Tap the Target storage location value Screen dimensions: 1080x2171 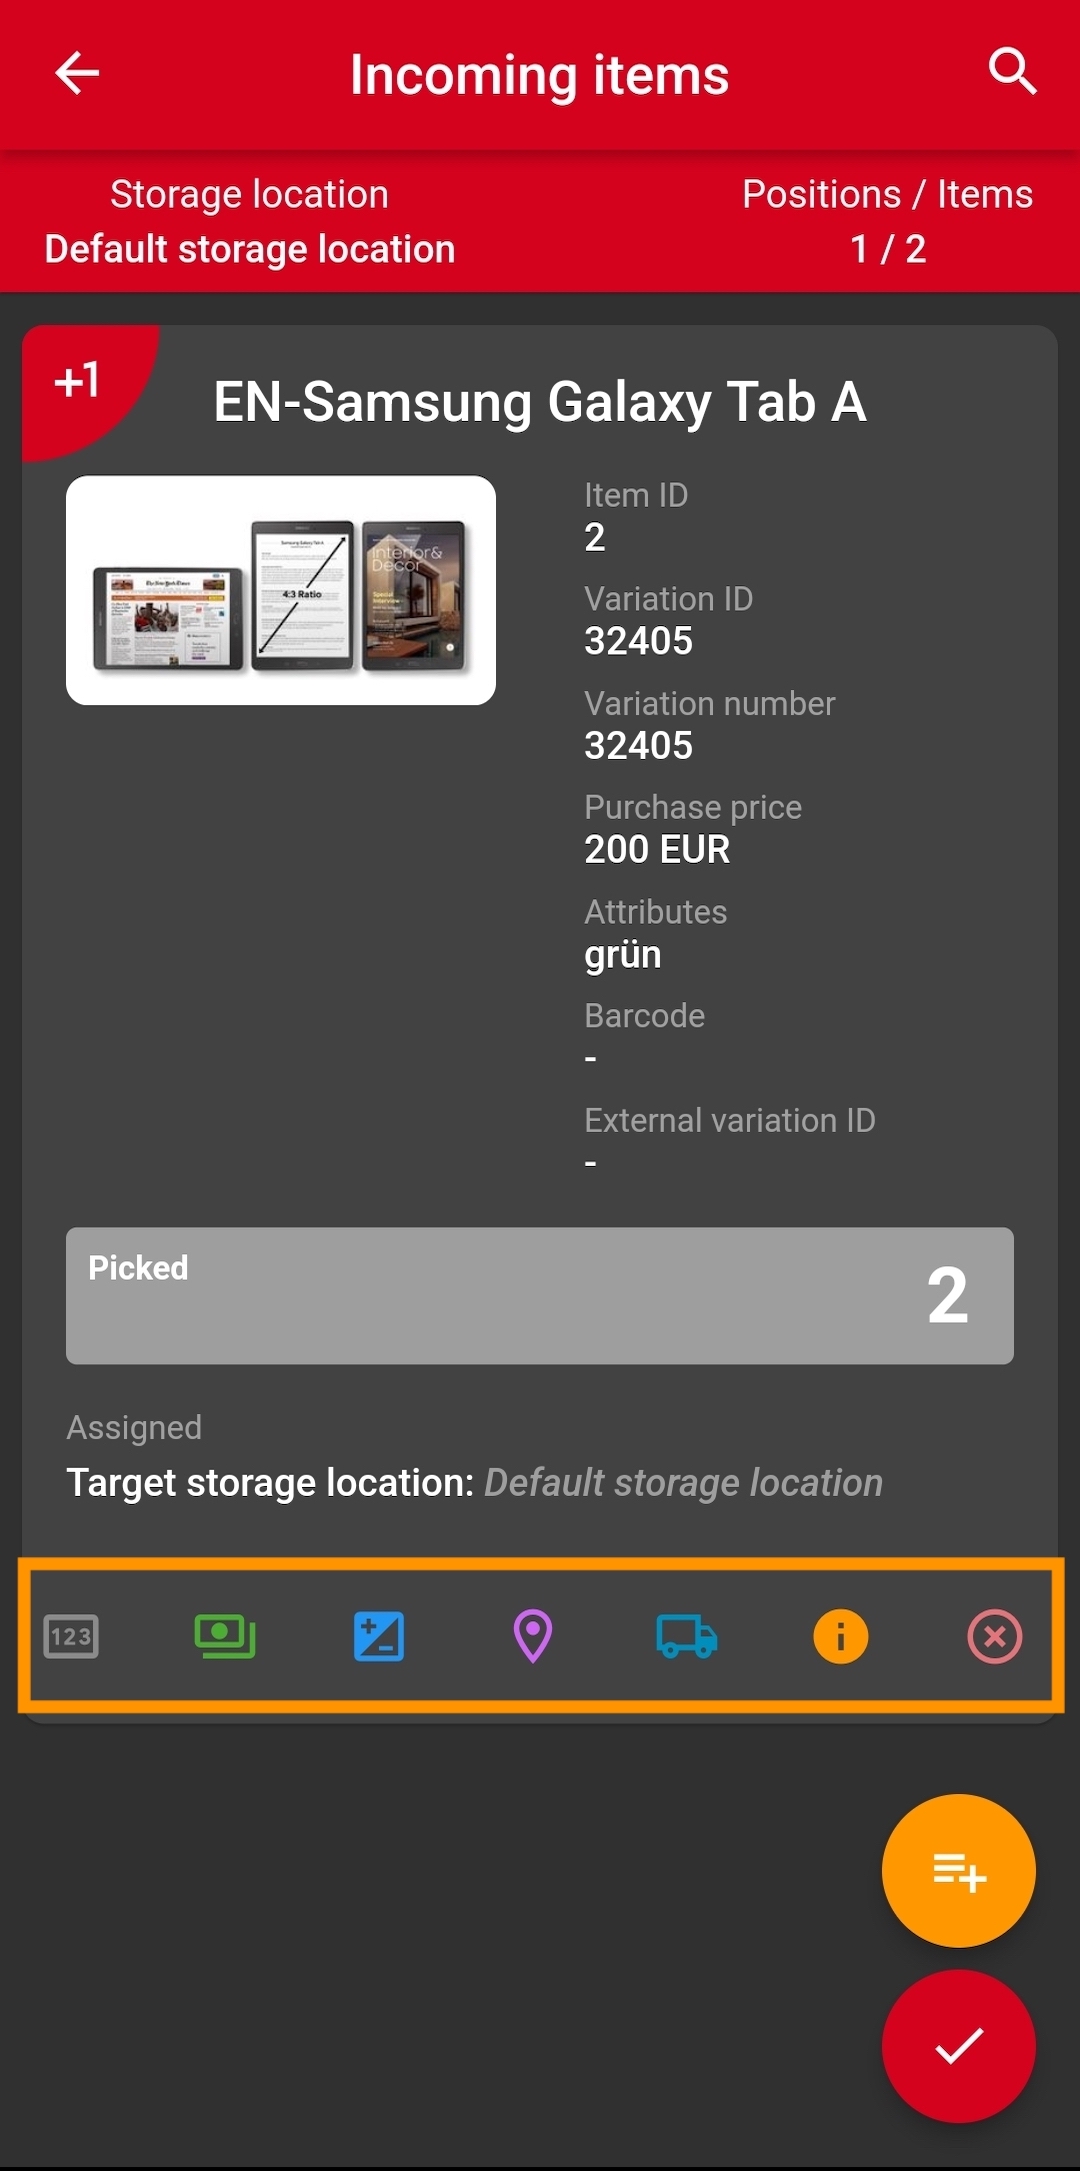[683, 1483]
